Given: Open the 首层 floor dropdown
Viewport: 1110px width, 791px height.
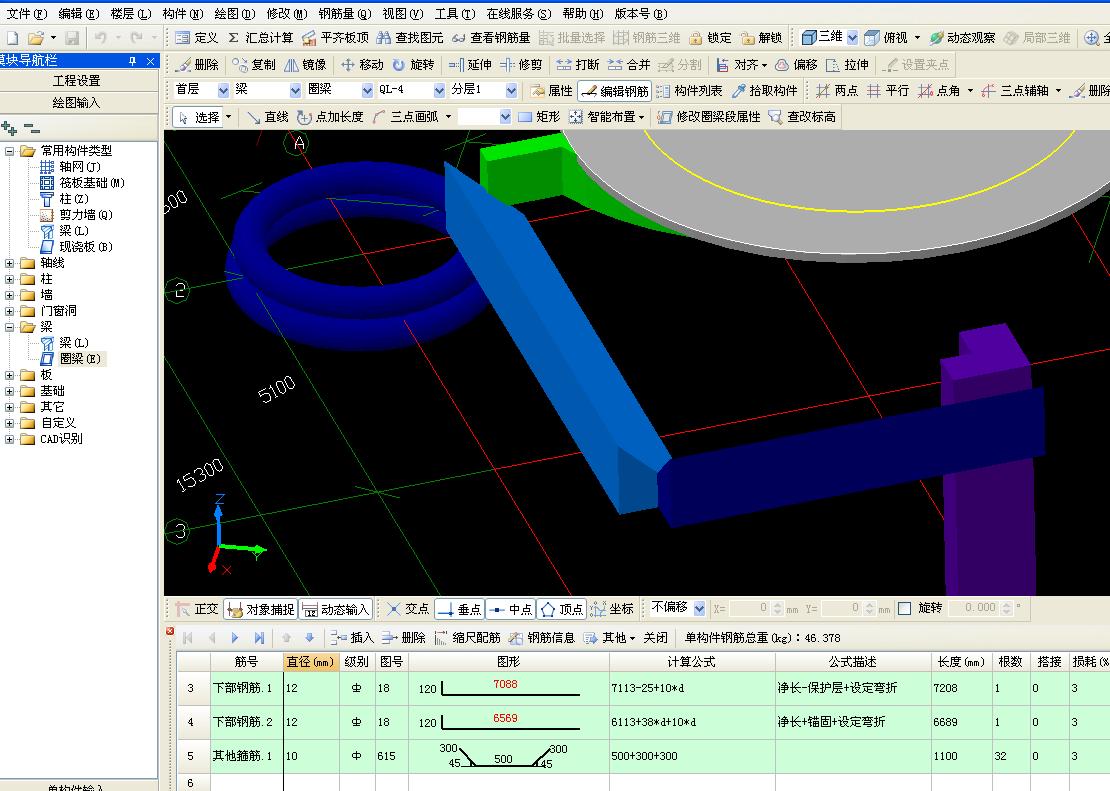Looking at the screenshot, I should click(223, 90).
